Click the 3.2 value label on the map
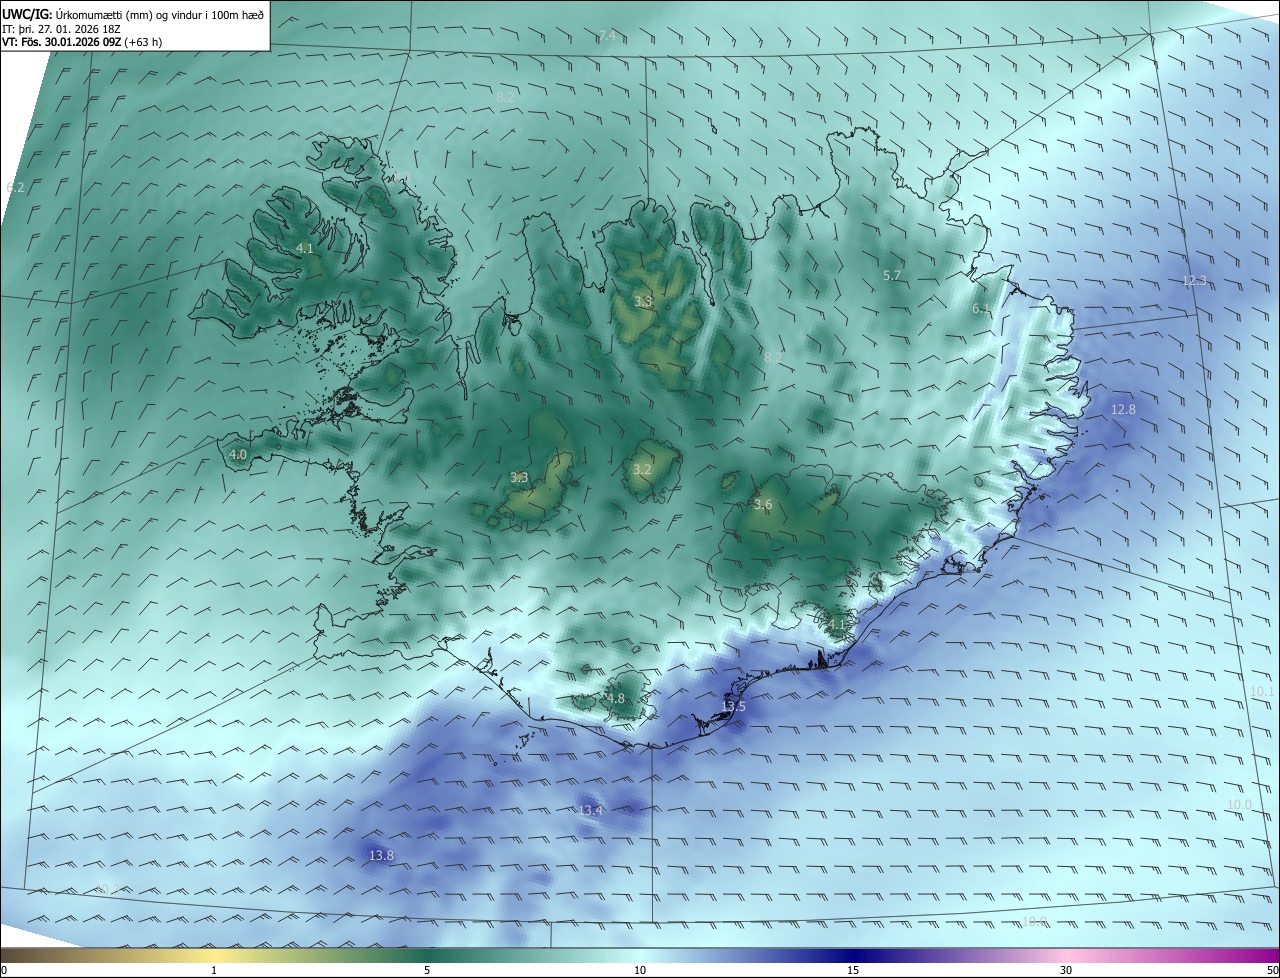Screen dimensions: 1280x978 642,469
